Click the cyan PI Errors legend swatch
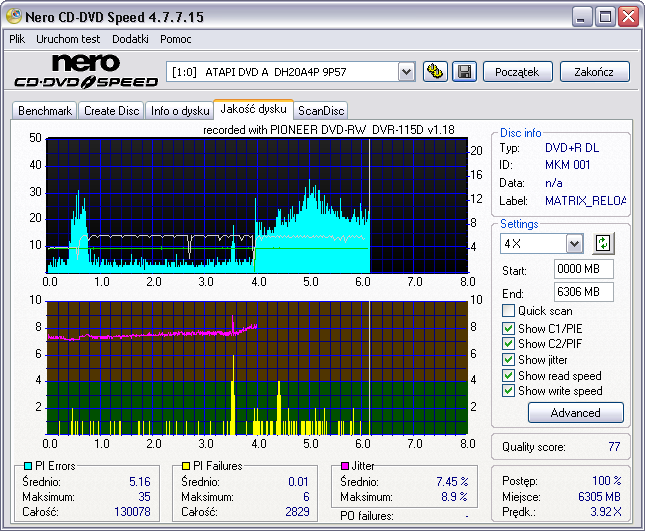The height and width of the screenshot is (531, 645). tap(28, 466)
